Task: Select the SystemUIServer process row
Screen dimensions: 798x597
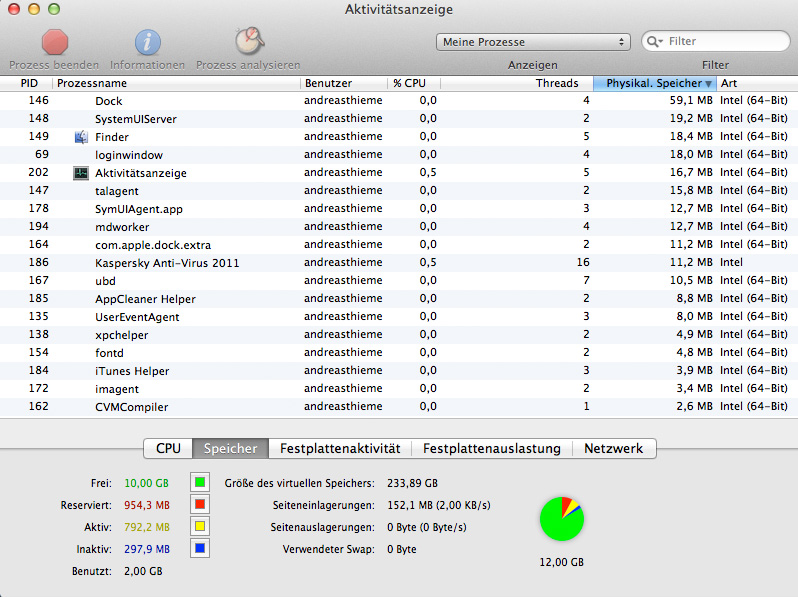Action: click(x=399, y=119)
